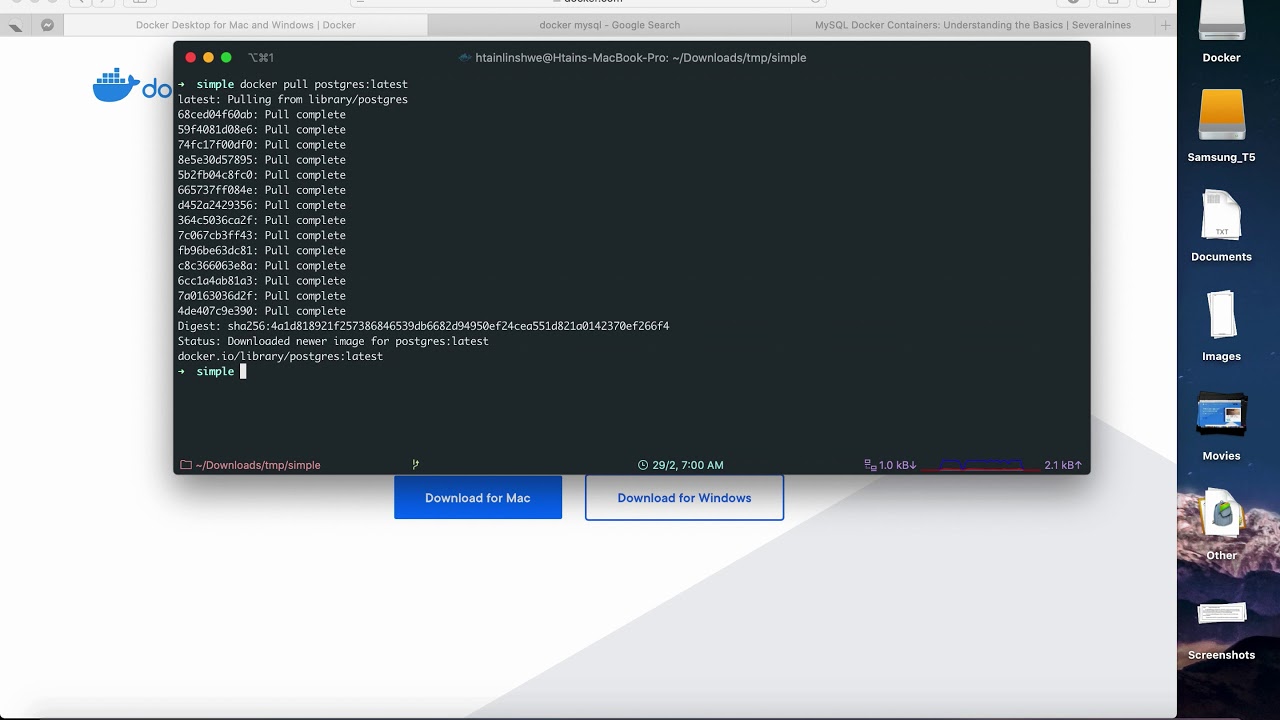The width and height of the screenshot is (1280, 720).
Task: Click the ⌥⌘1 session label in terminal title bar
Action: coord(261,57)
